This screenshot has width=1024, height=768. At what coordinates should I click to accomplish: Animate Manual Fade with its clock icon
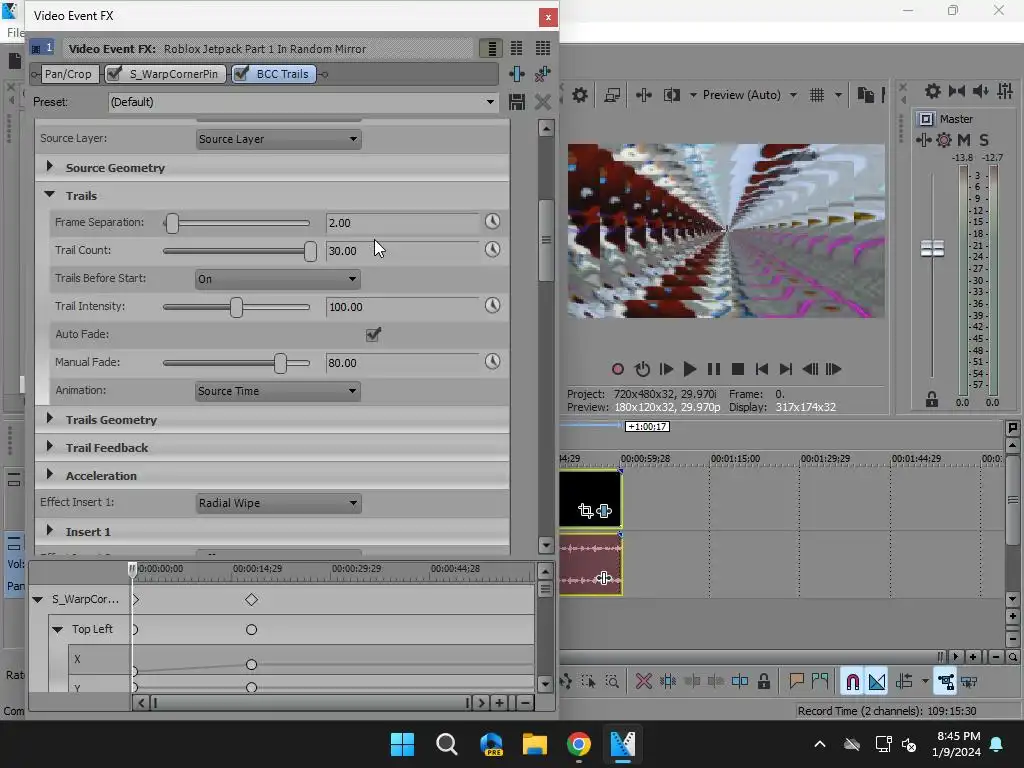point(492,362)
